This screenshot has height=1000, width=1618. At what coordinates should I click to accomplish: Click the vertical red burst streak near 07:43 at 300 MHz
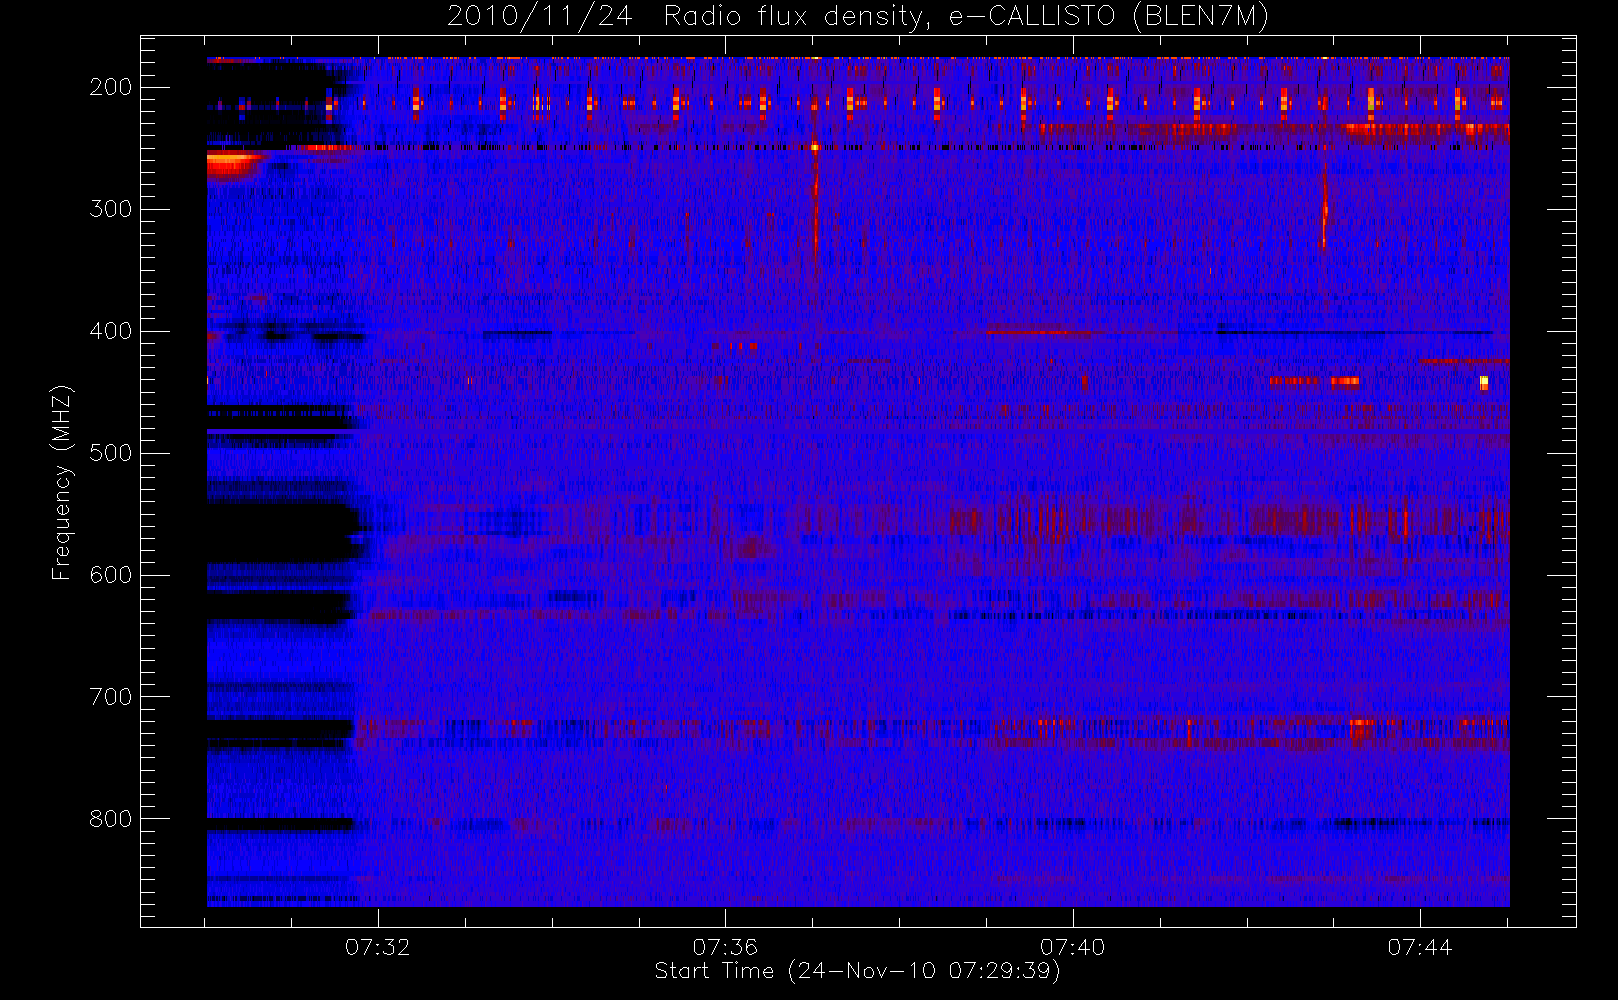click(1324, 208)
